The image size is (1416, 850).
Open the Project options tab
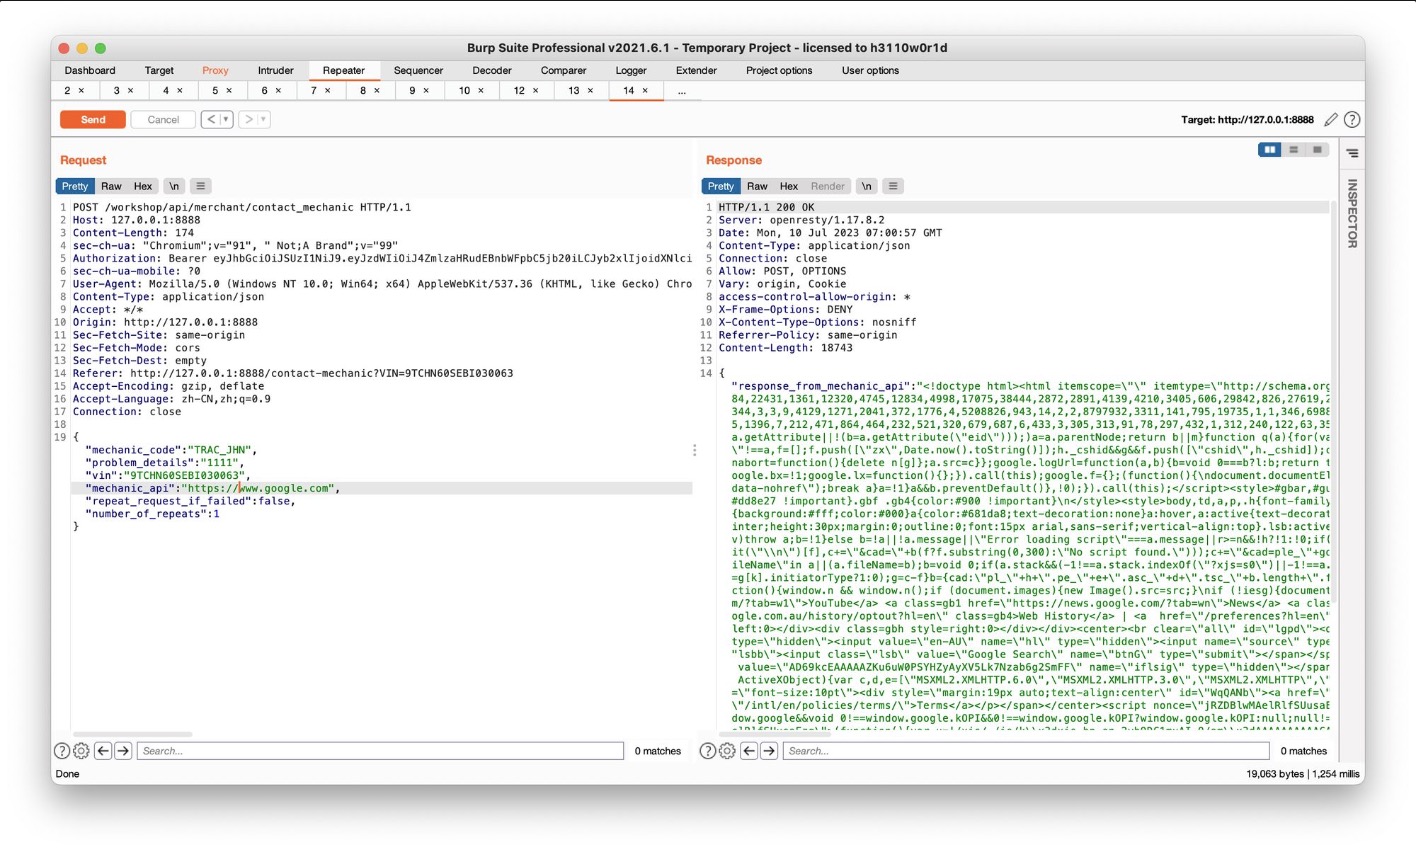(779, 71)
